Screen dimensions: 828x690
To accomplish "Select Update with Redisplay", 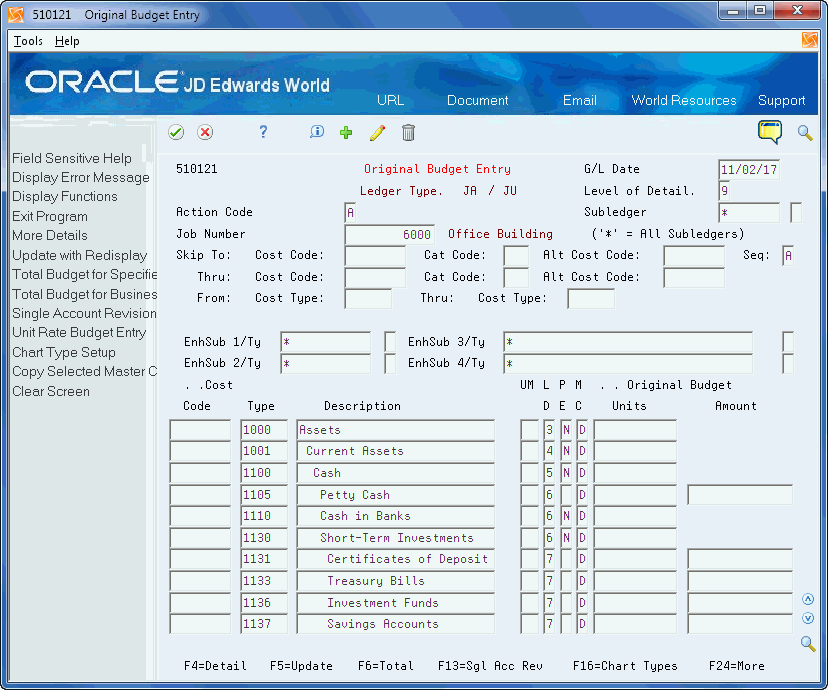I will pyautogui.click(x=80, y=256).
